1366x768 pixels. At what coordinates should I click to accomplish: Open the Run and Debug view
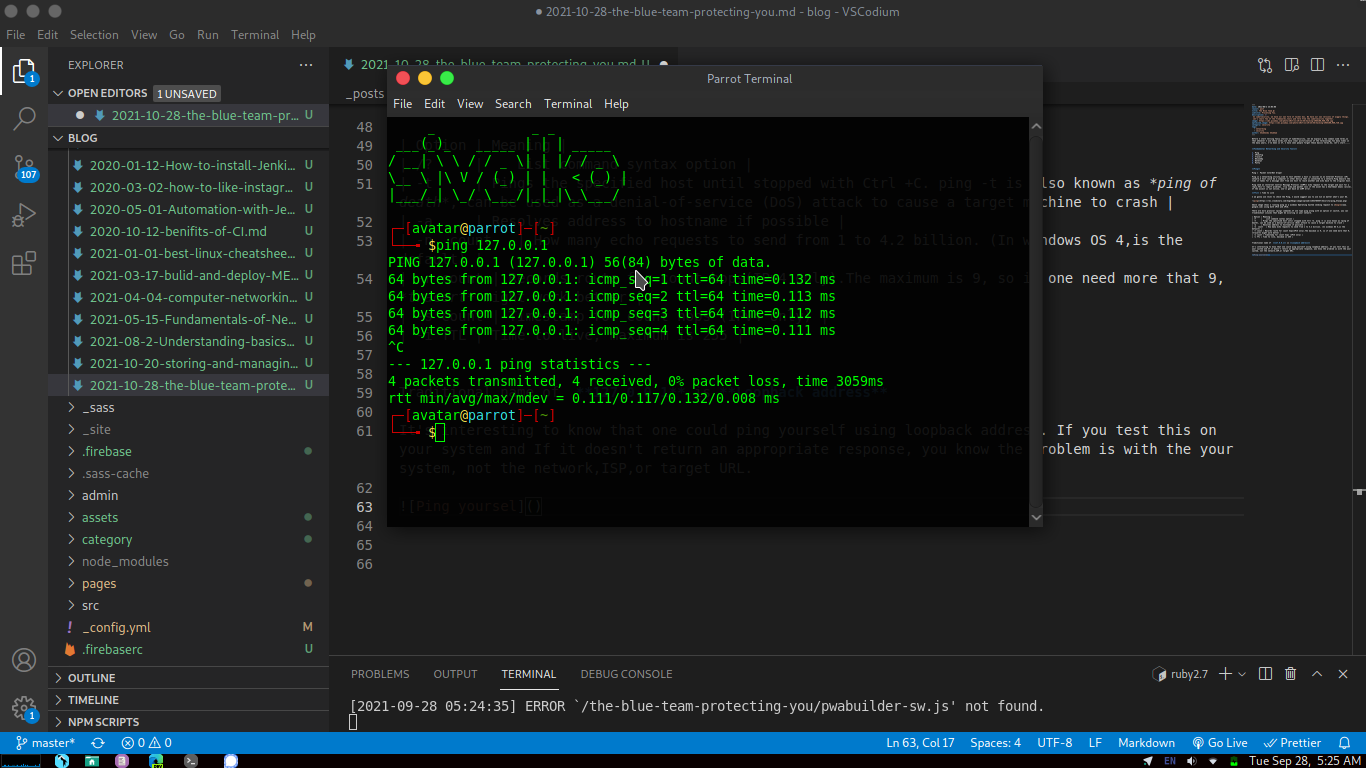click(24, 216)
